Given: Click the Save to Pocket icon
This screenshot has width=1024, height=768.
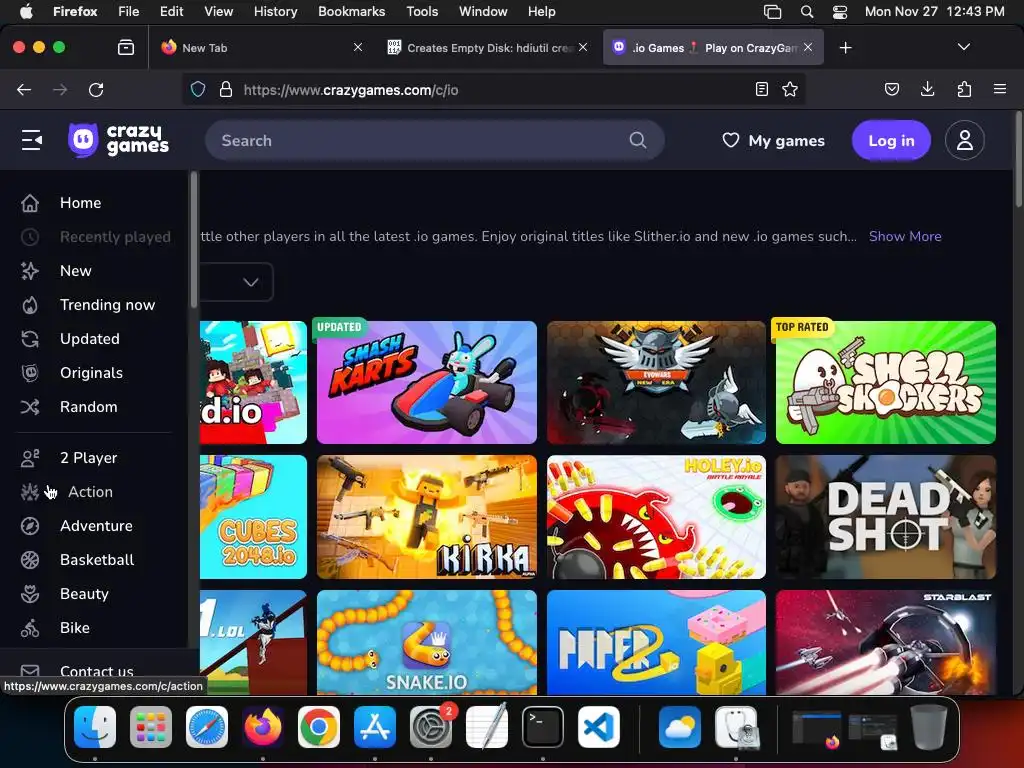Looking at the screenshot, I should [x=891, y=89].
